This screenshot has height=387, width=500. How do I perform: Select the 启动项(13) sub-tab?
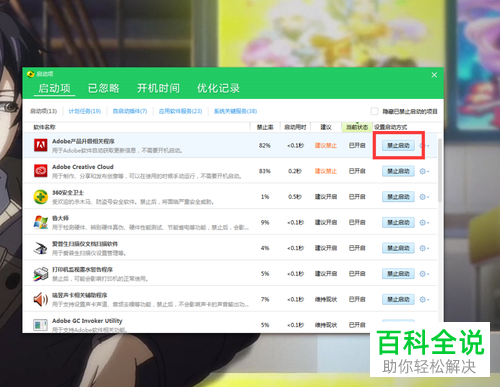click(x=44, y=111)
